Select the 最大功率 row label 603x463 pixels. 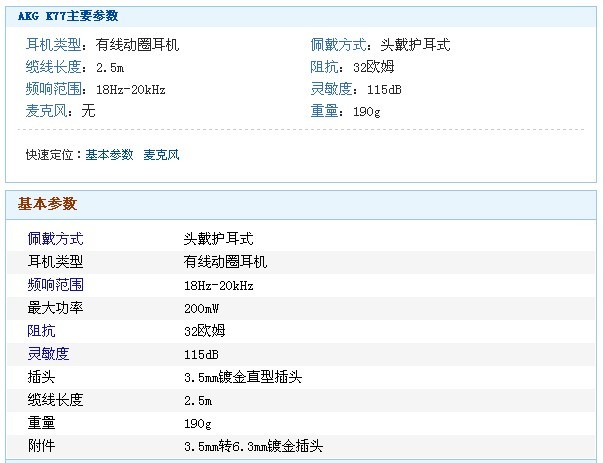(x=55, y=308)
